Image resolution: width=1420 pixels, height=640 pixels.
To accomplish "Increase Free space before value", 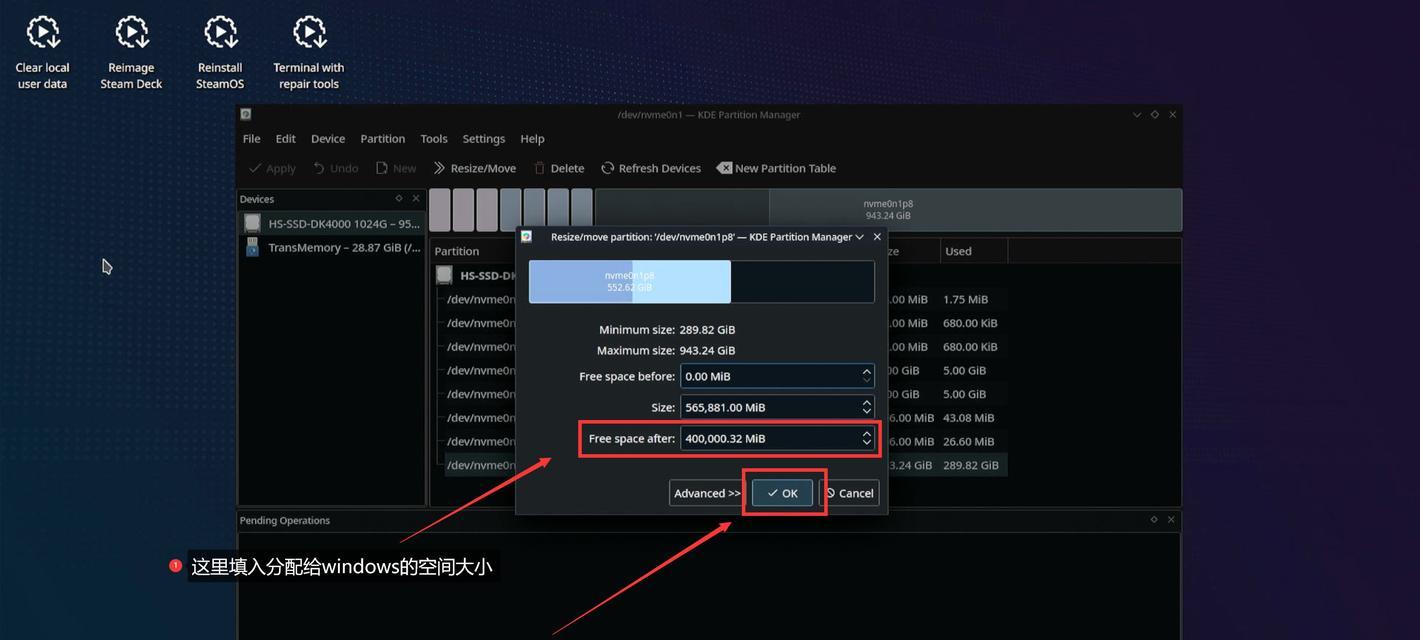I will tap(867, 371).
